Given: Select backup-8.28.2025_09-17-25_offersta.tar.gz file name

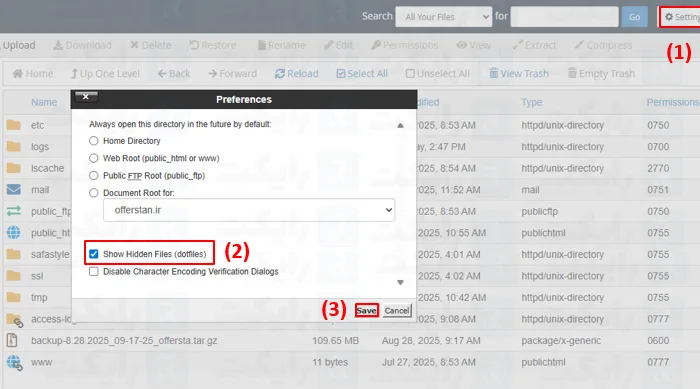Looking at the screenshot, I should click(x=124, y=341).
